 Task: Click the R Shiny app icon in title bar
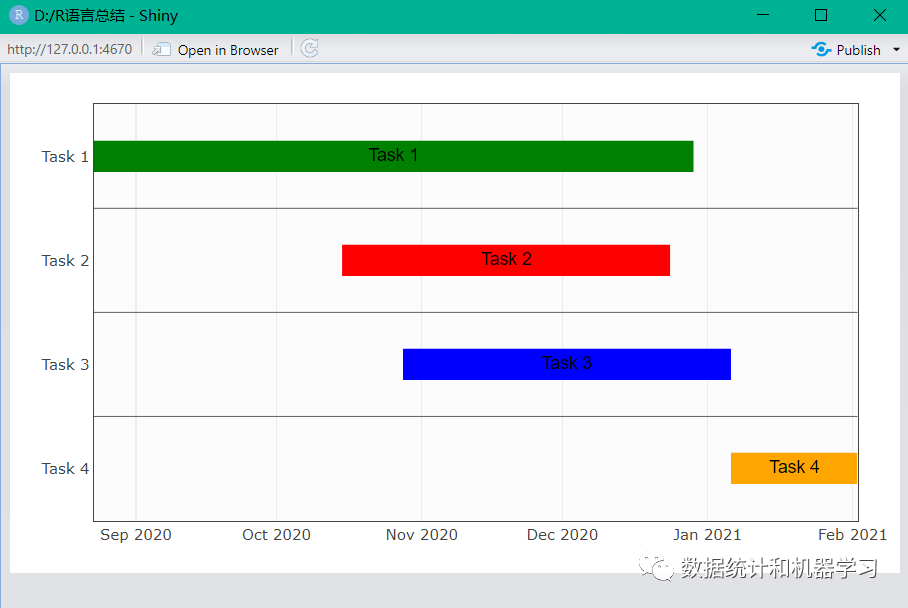[x=18, y=16]
